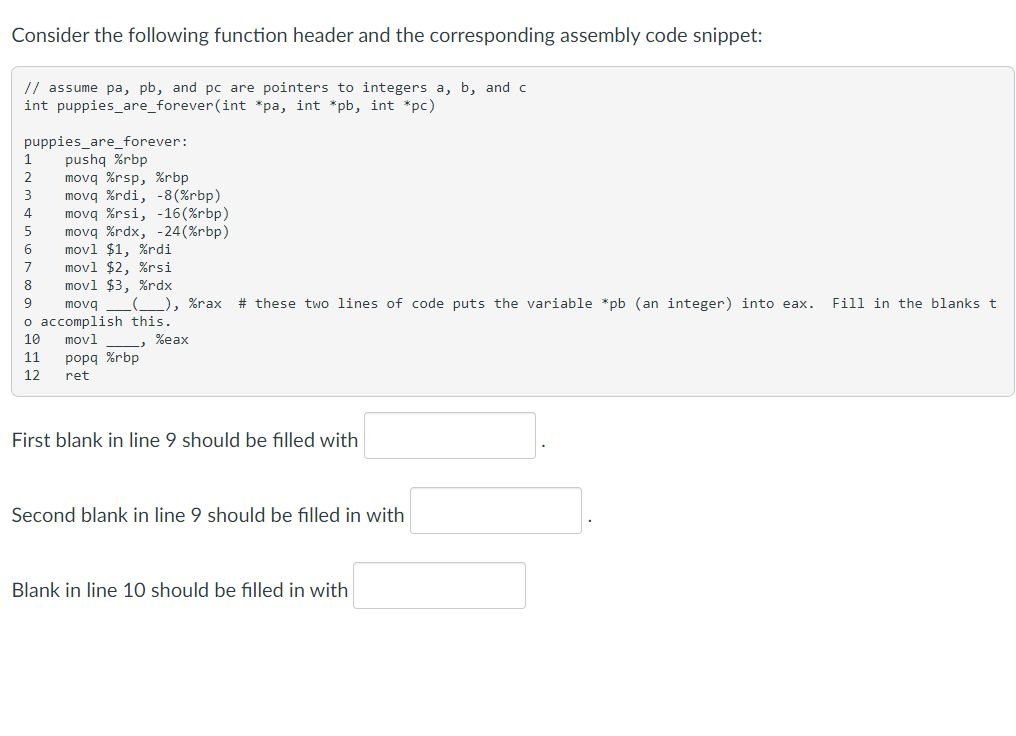
Task: Click the first blank answer input field
Action: [449, 435]
